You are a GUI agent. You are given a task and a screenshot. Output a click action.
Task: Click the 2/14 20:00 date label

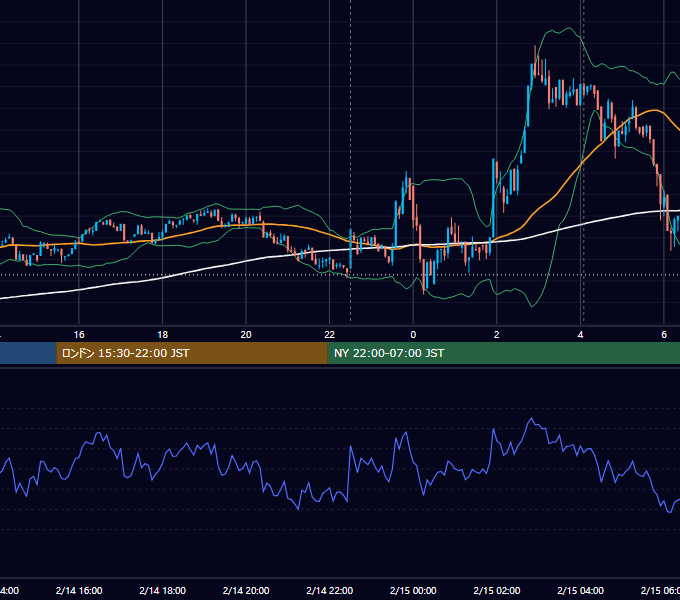pyautogui.click(x=246, y=590)
